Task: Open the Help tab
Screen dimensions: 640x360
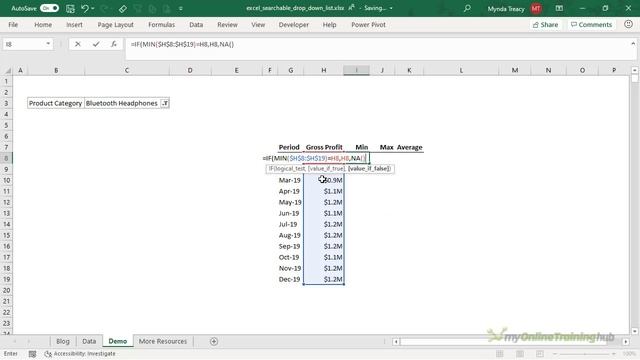Action: (x=329, y=24)
